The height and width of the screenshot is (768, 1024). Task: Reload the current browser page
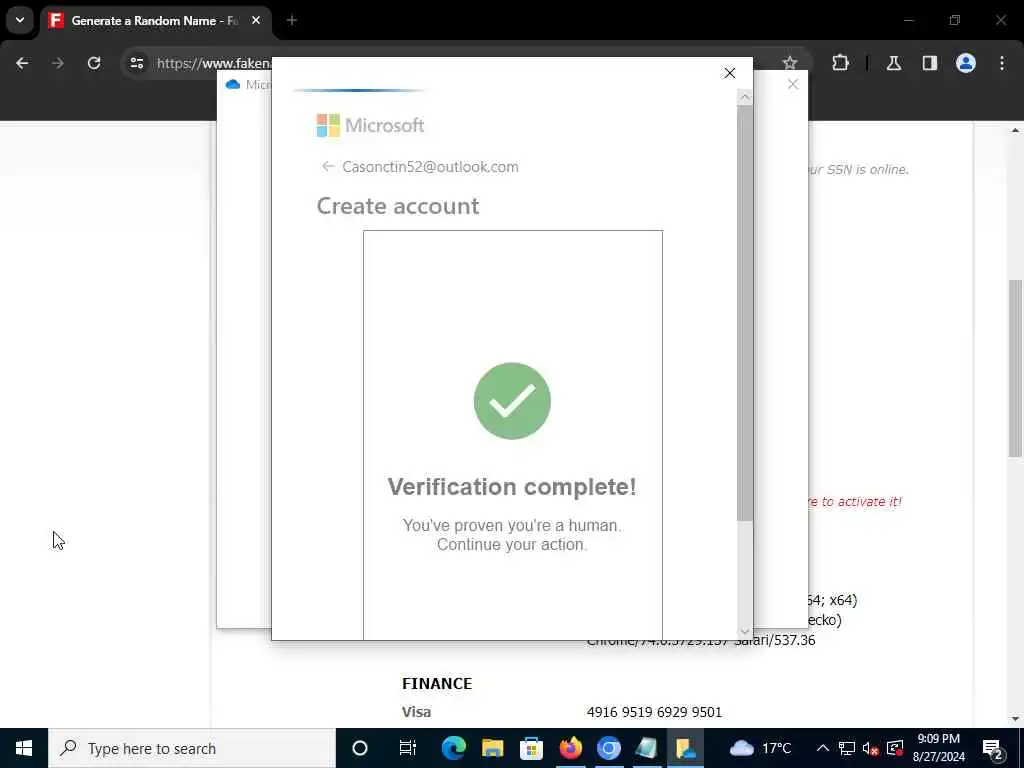pyautogui.click(x=94, y=63)
